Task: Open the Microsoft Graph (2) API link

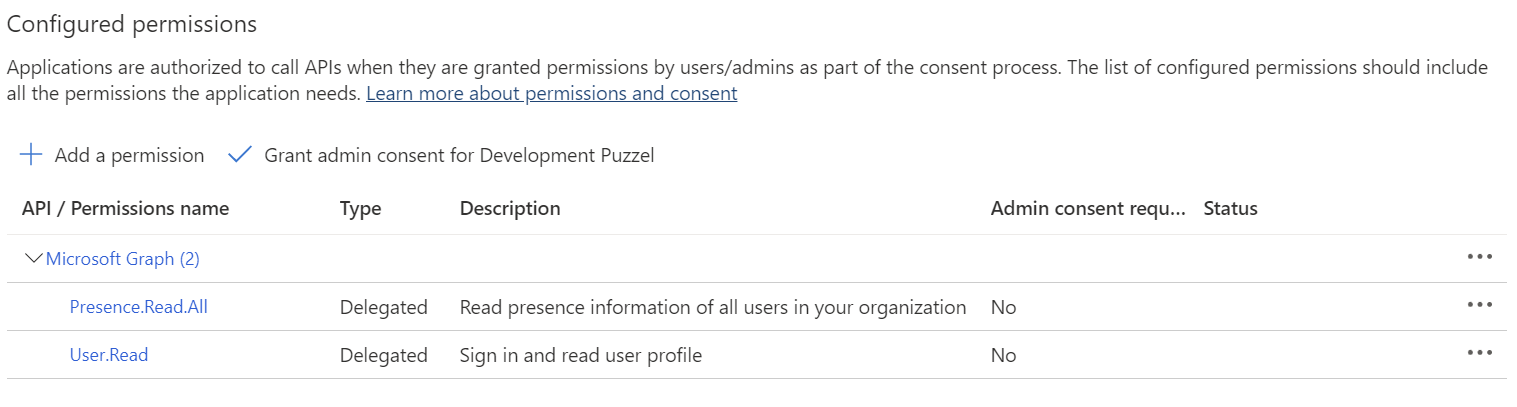Action: pos(123,259)
